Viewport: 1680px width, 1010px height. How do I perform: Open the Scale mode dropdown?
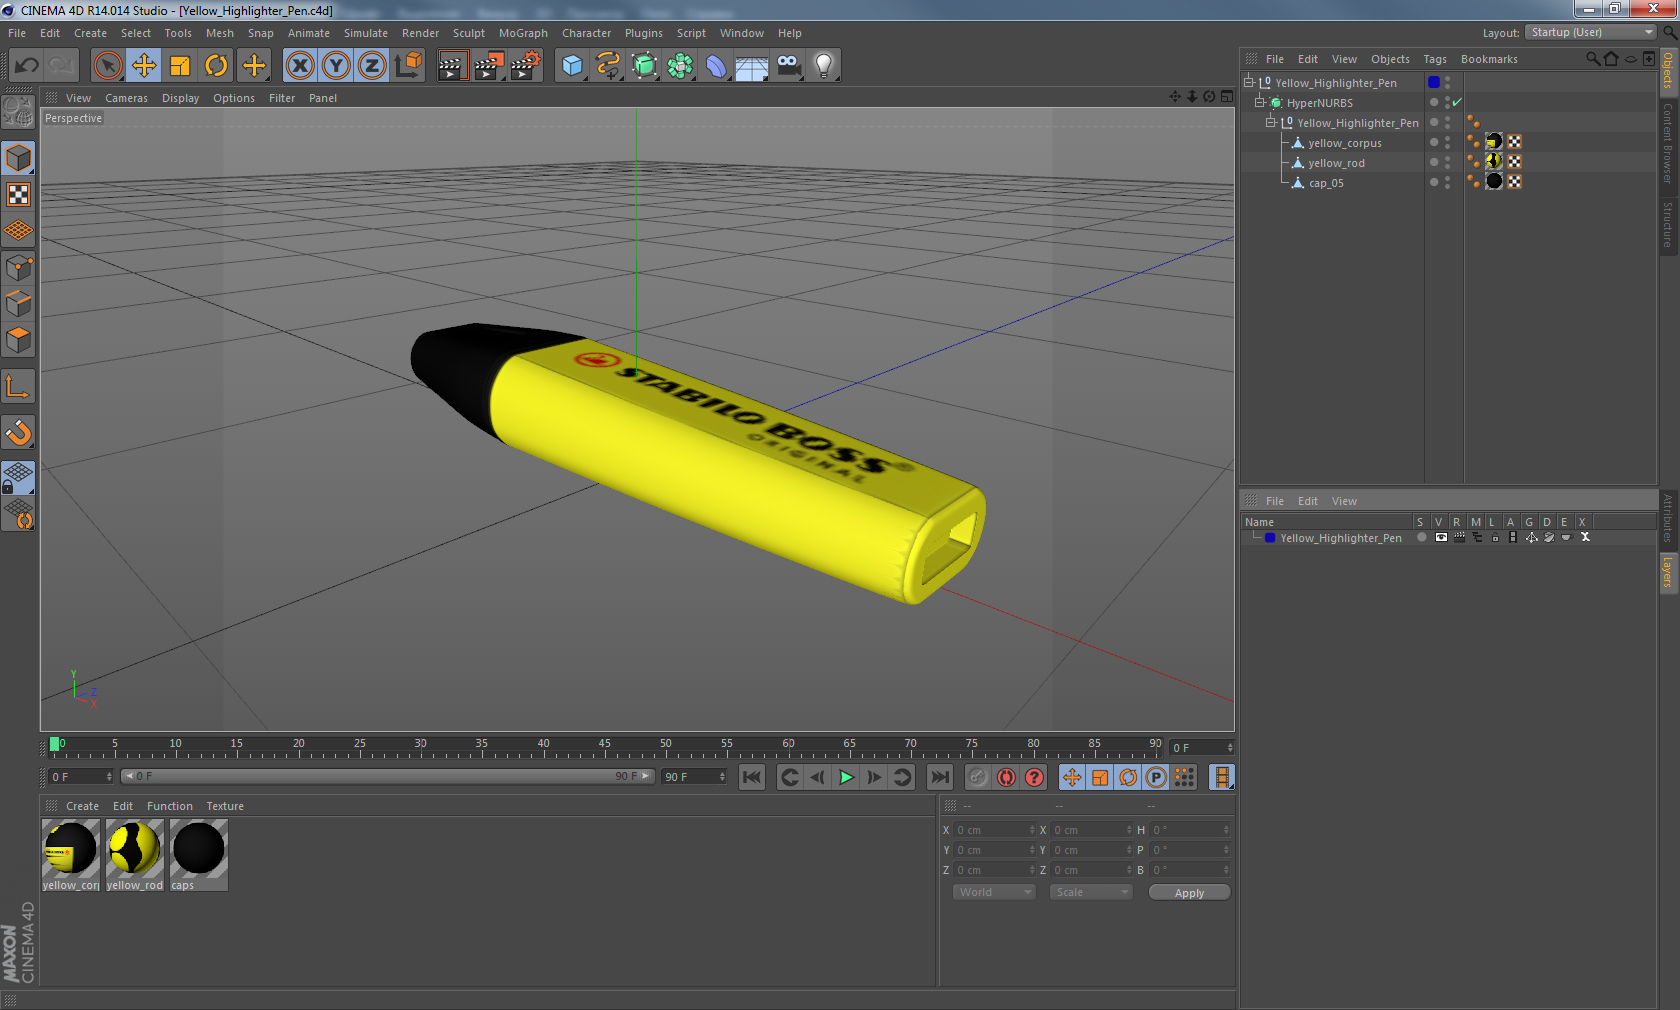[1090, 892]
